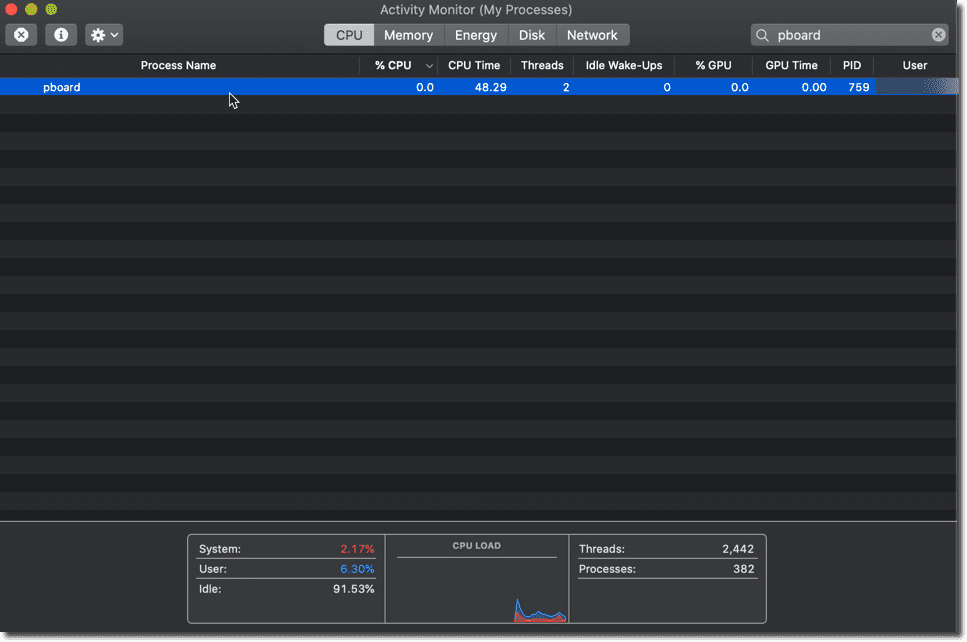The width and height of the screenshot is (967, 642).
Task: Sort by Threads column header
Action: [x=542, y=65]
